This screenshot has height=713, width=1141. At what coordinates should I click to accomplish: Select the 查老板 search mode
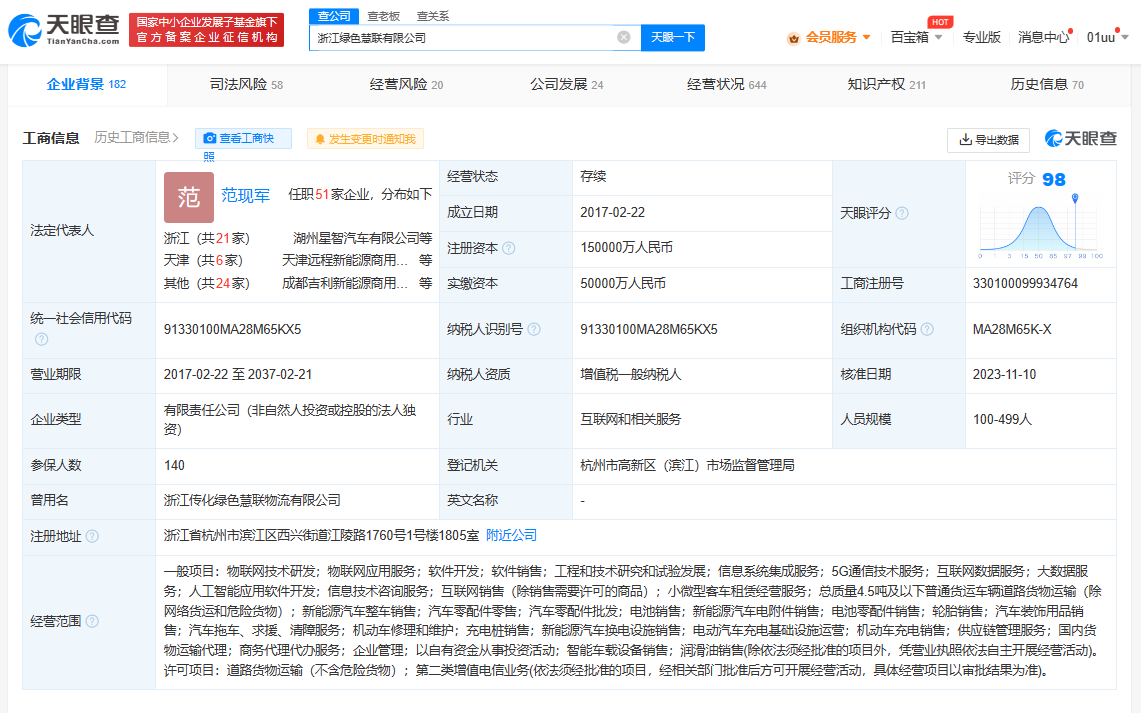tap(383, 16)
